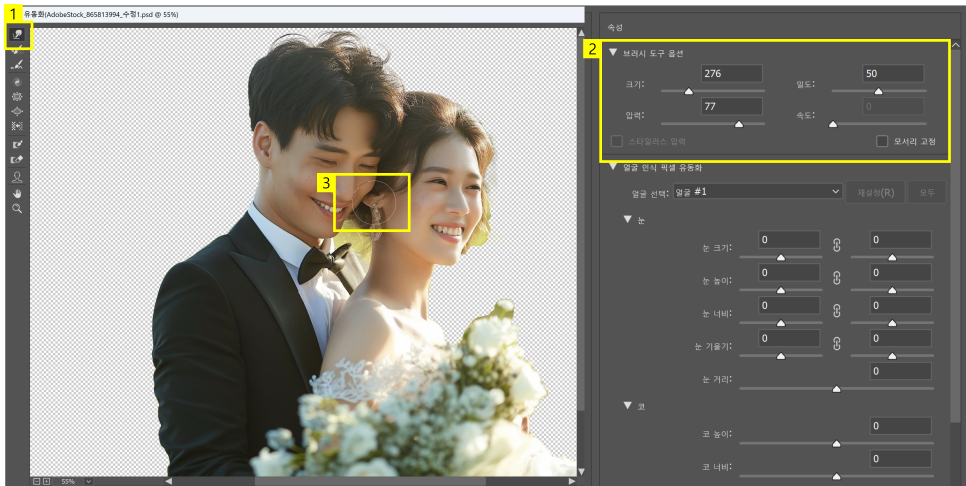
Task: Toggle the link icon for 눈 너비
Action: click(x=837, y=310)
